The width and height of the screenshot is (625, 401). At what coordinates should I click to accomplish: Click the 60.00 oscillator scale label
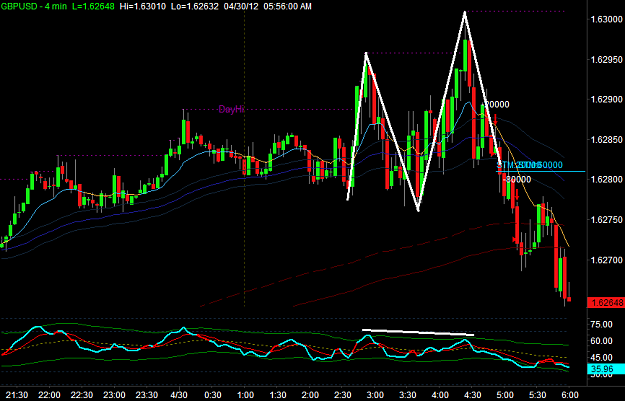(x=601, y=341)
